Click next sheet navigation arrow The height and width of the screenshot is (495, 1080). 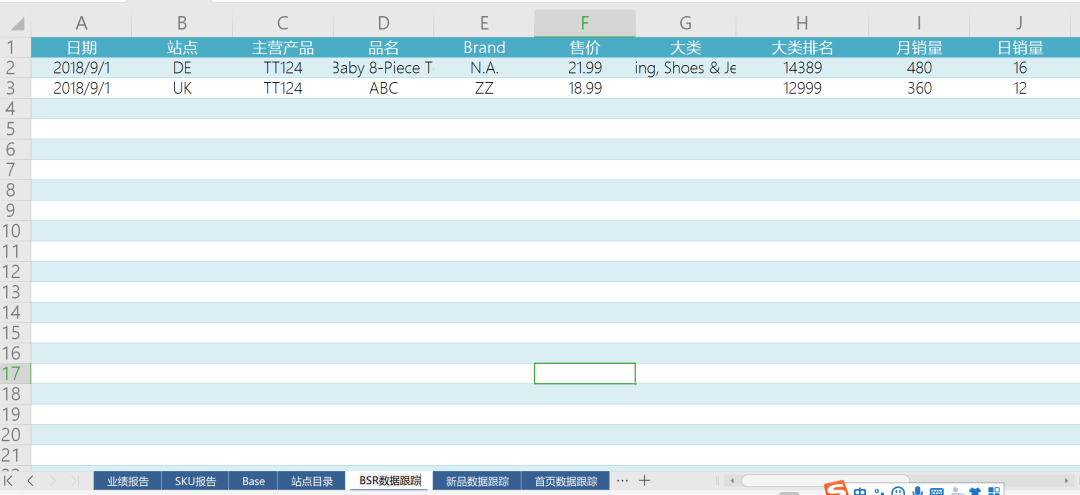(x=53, y=481)
